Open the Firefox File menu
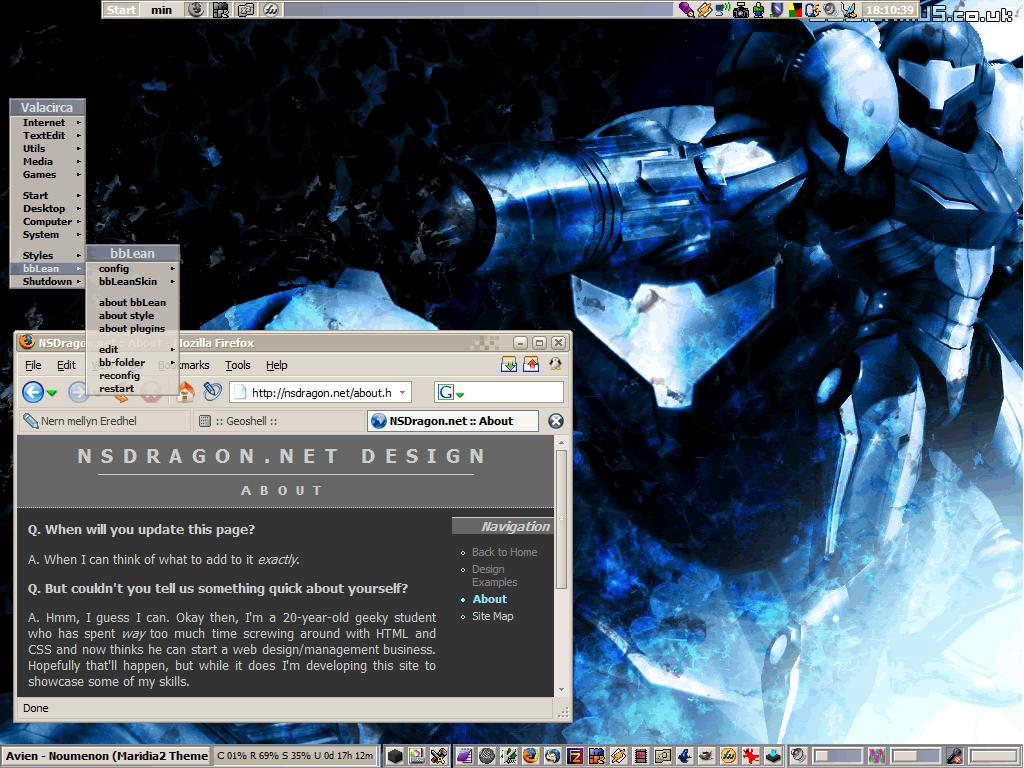This screenshot has height=768, width=1024. tap(33, 365)
